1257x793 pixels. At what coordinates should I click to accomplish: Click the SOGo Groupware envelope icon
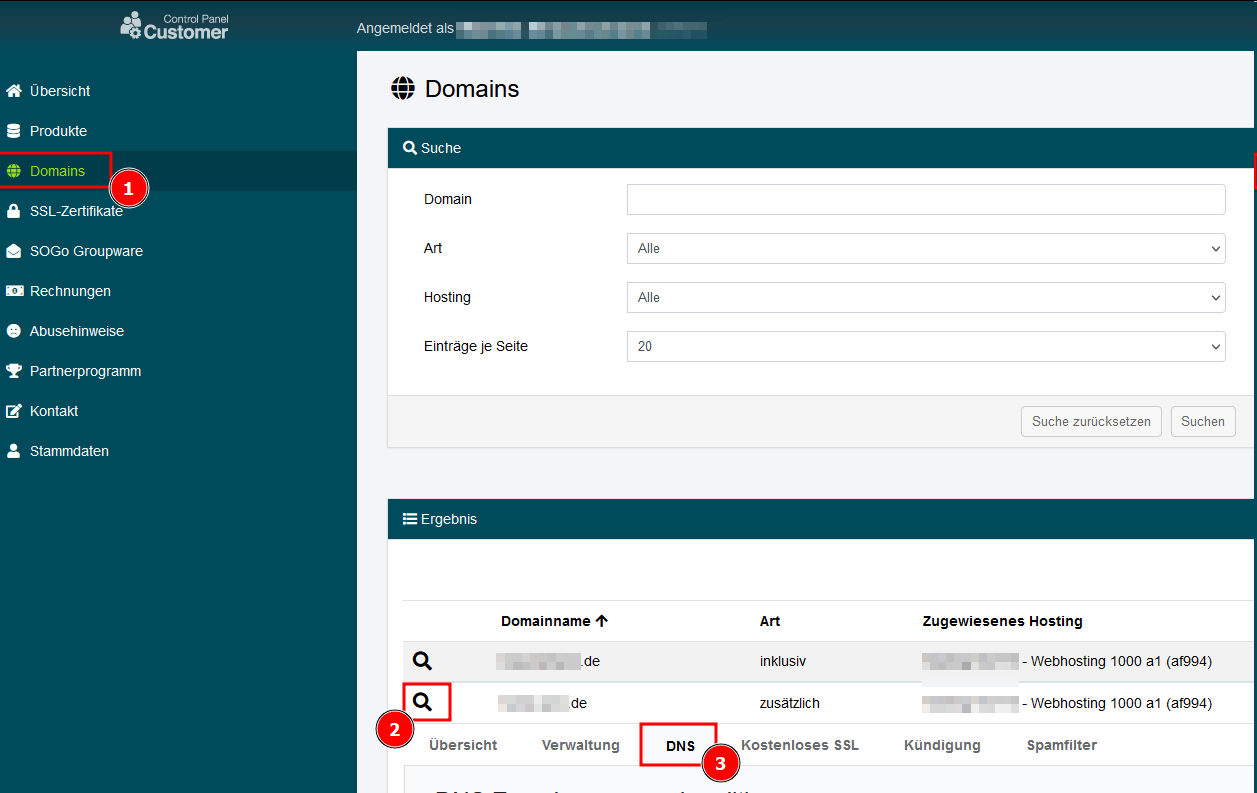point(13,251)
